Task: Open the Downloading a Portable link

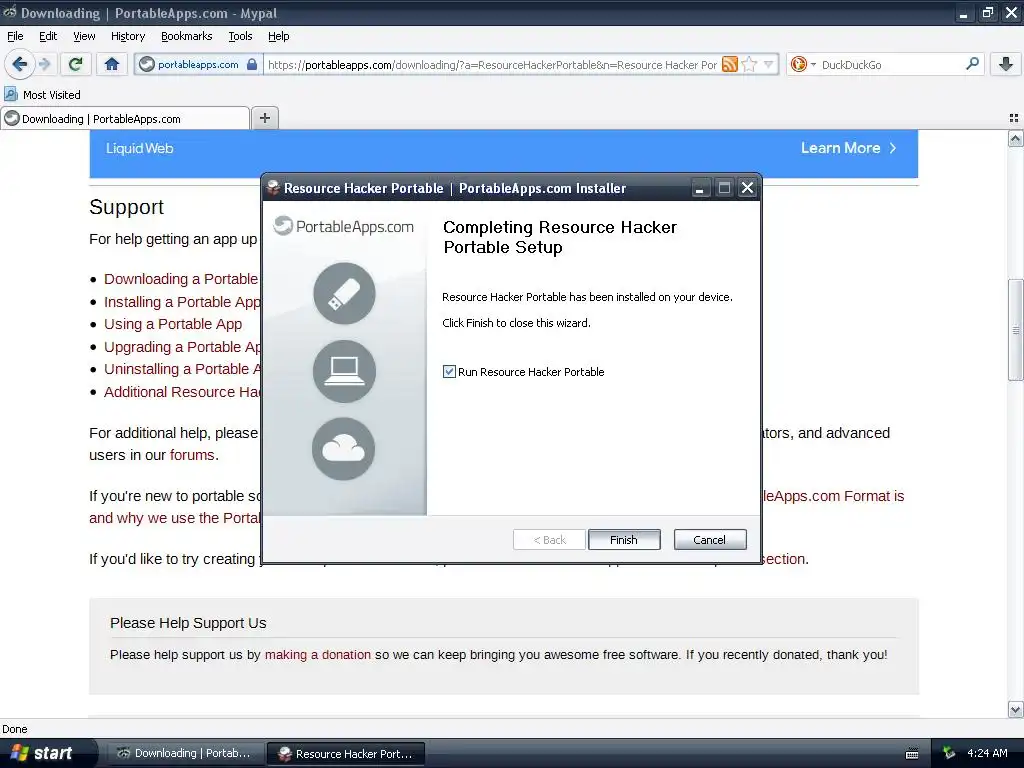Action: (x=181, y=279)
